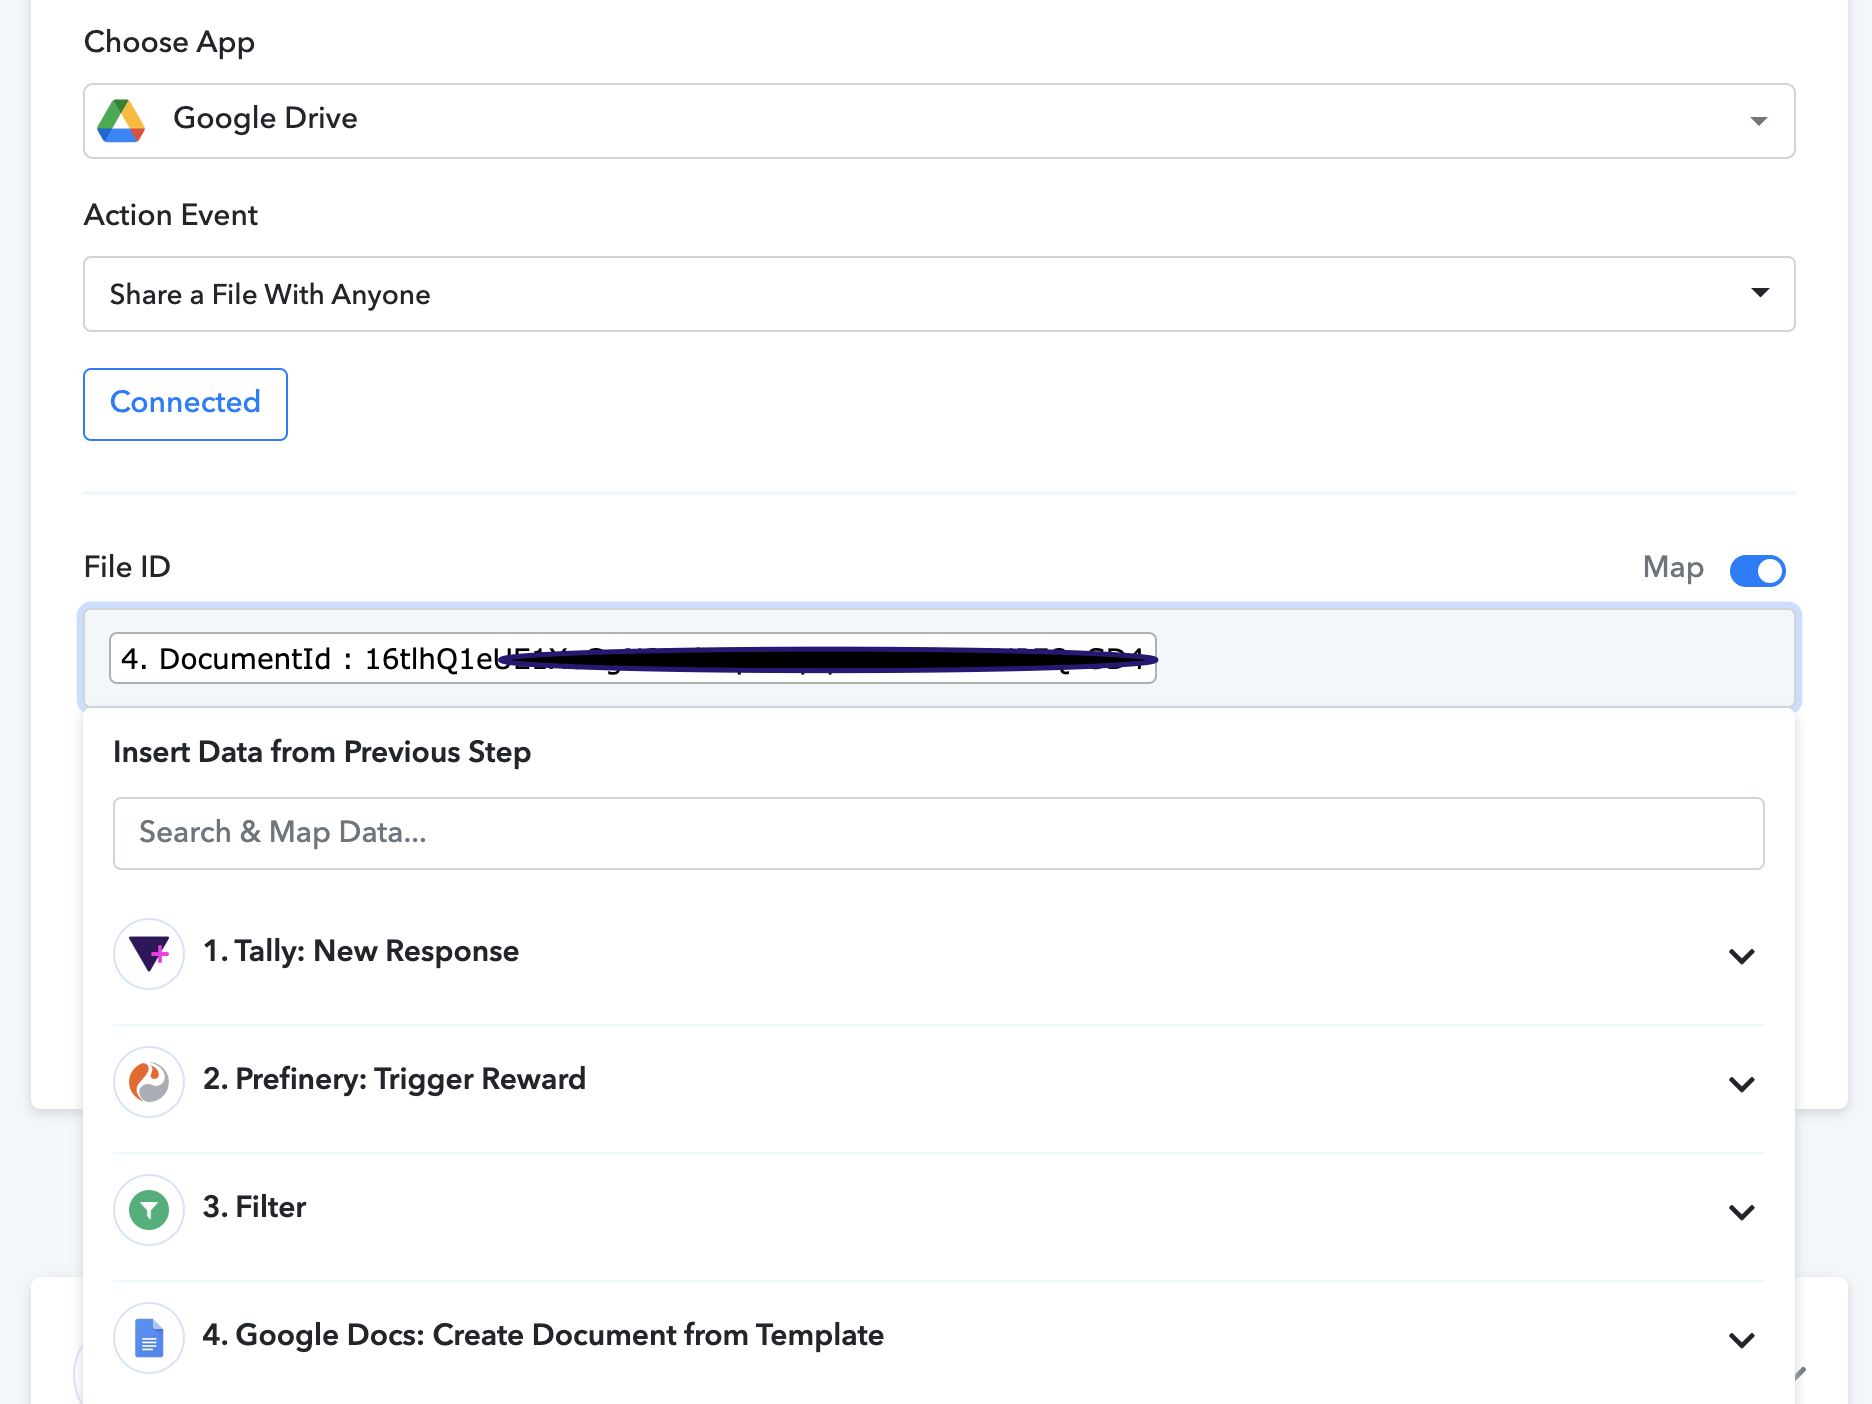This screenshot has width=1872, height=1404.
Task: Expand the Prefinery: Trigger Reward chevron
Action: coord(1742,1084)
